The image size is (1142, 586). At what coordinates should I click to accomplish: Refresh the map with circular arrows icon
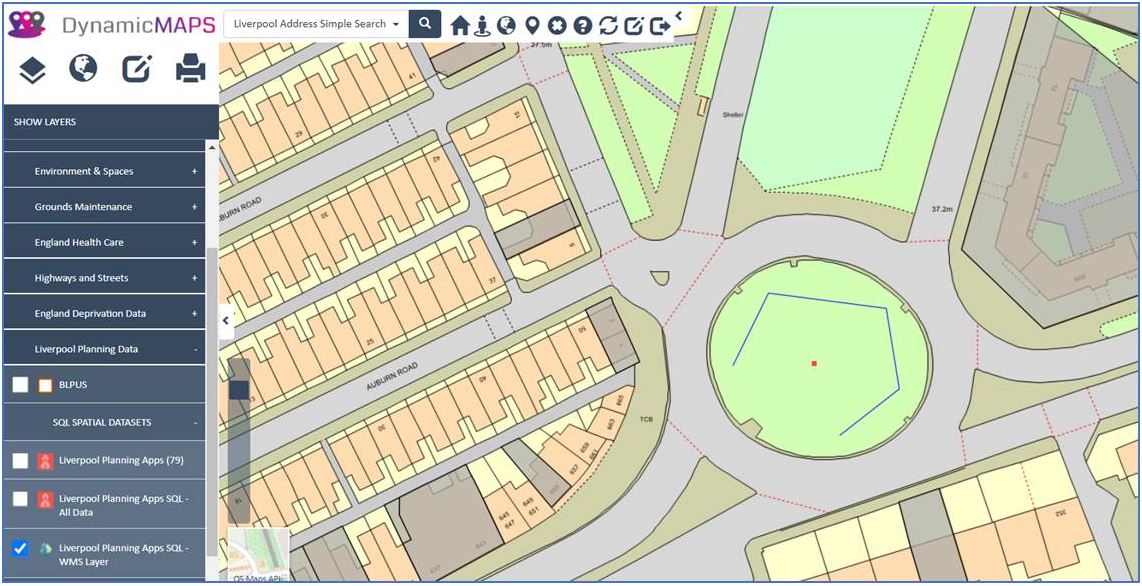point(608,26)
